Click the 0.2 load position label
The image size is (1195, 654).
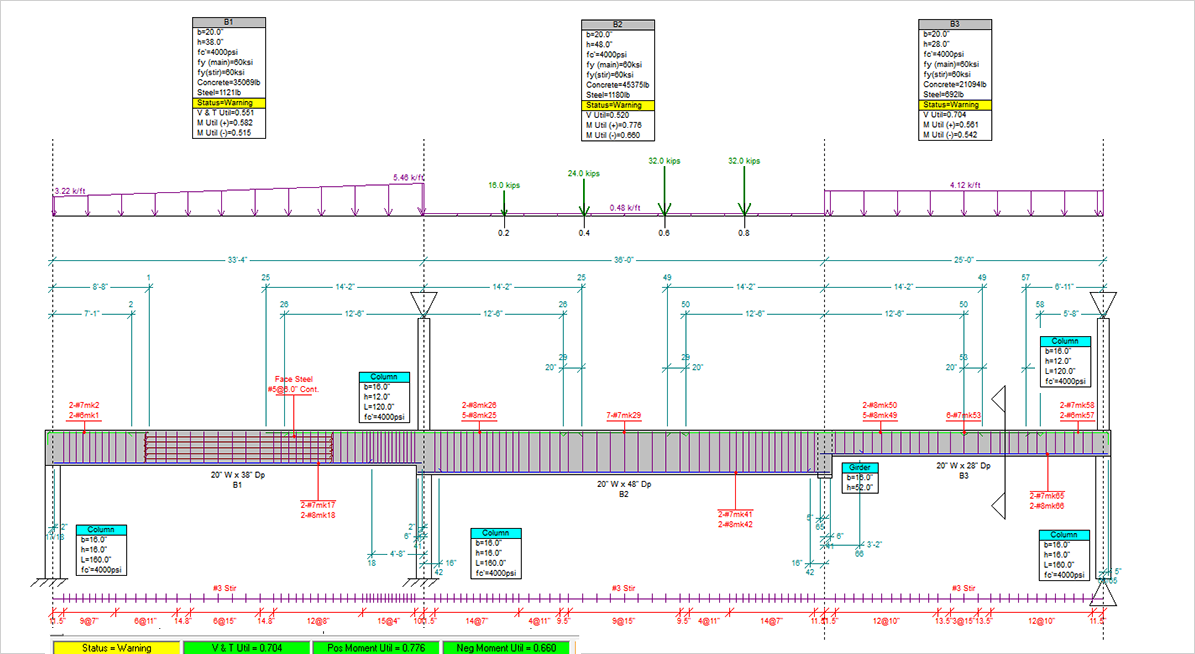[504, 233]
